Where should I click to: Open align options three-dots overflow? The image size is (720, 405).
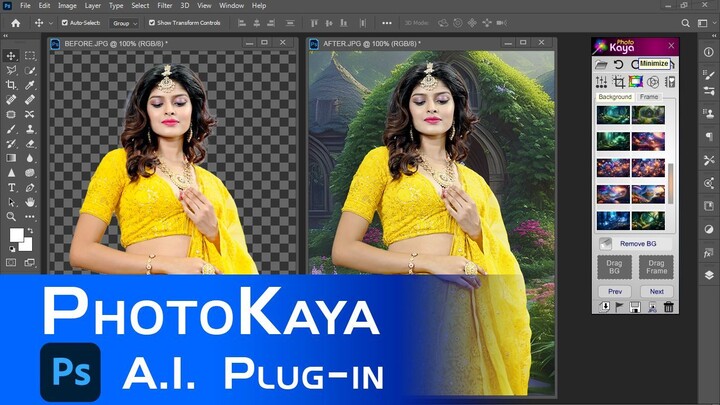(387, 23)
